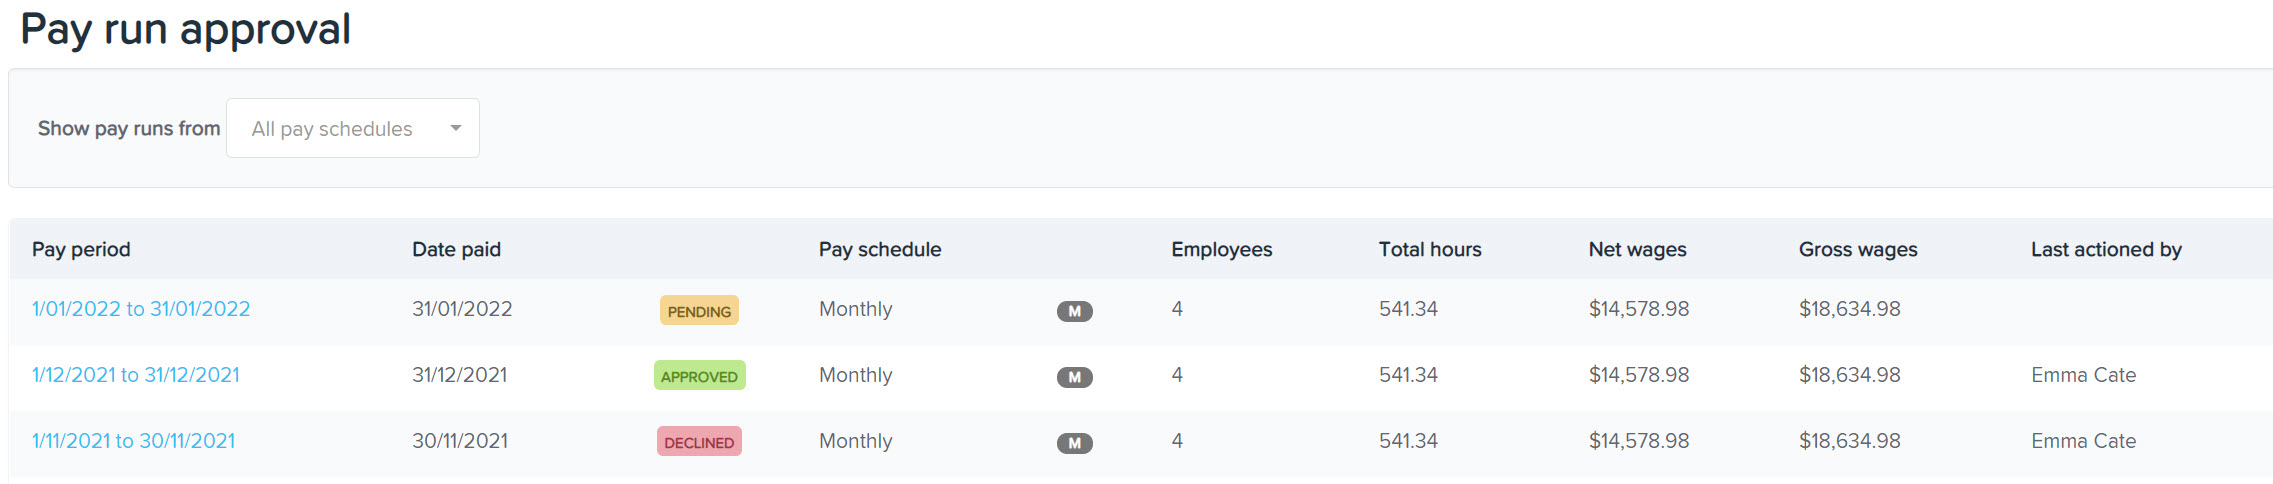Open pay run 1/11/2021 to 30/11/2021
The image size is (2273, 484).
tap(134, 441)
